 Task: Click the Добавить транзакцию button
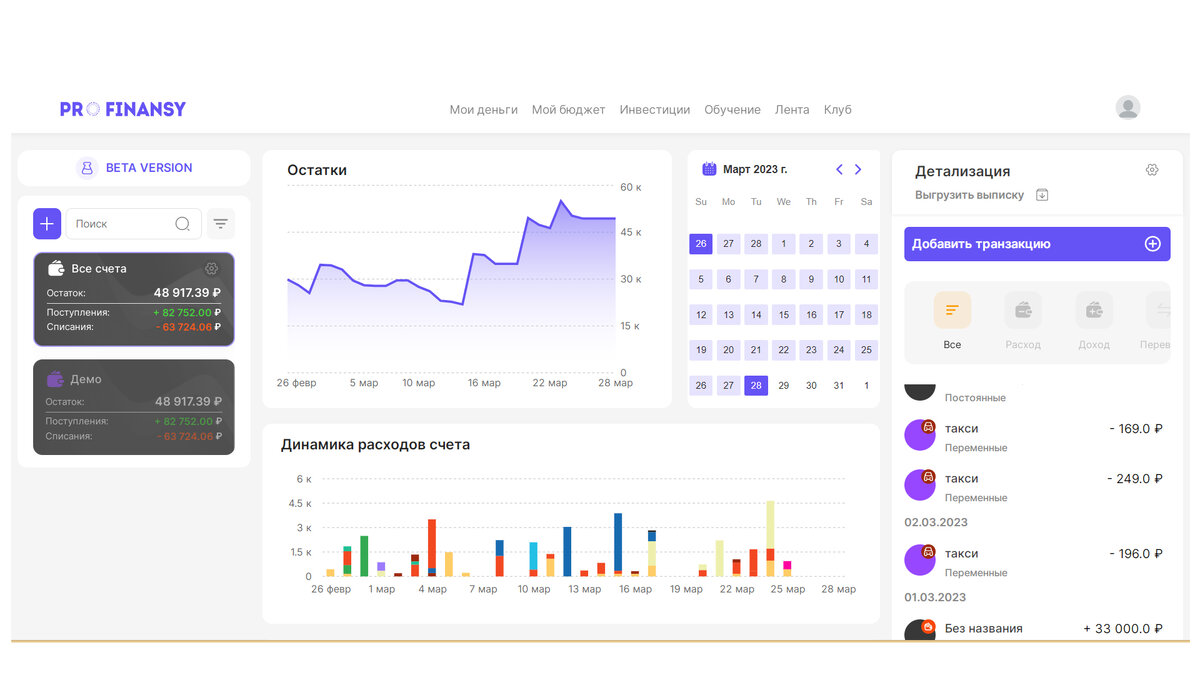pyautogui.click(x=1037, y=244)
